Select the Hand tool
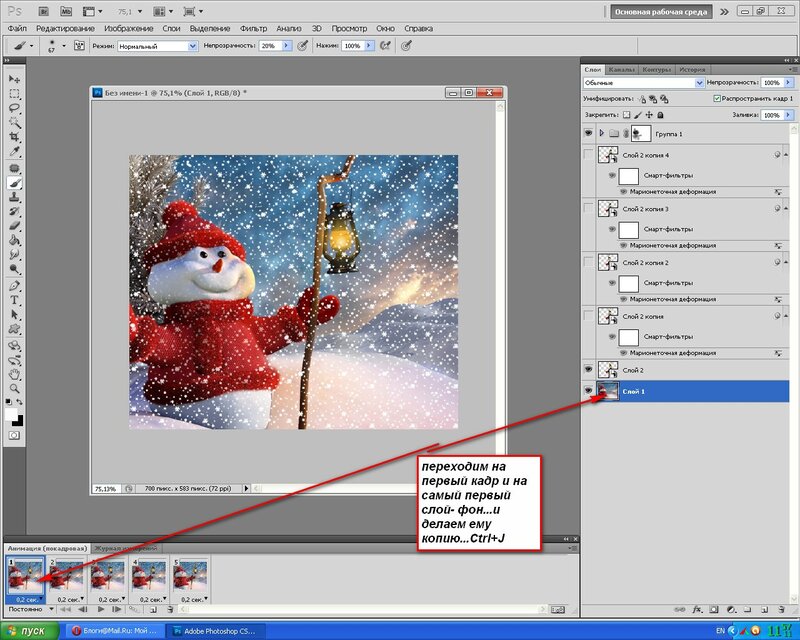The image size is (800, 640). coord(14,375)
